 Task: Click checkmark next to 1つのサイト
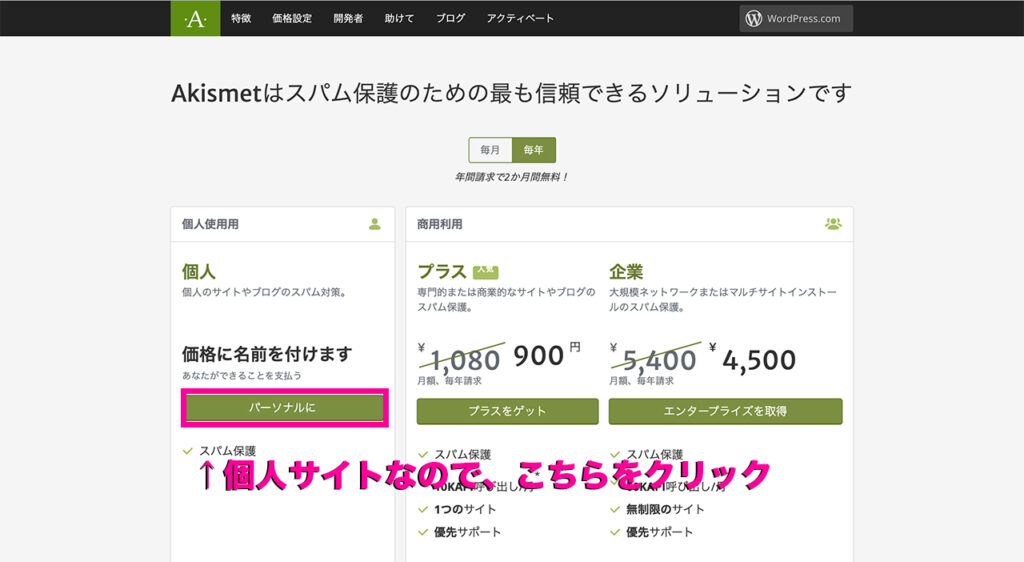(x=423, y=510)
